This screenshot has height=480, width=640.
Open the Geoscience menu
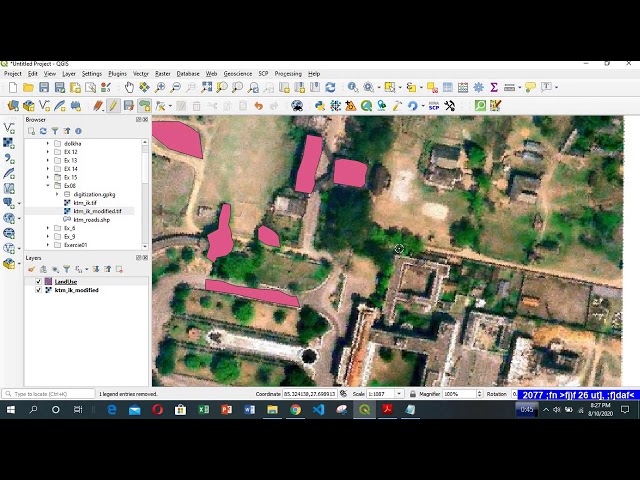click(238, 74)
